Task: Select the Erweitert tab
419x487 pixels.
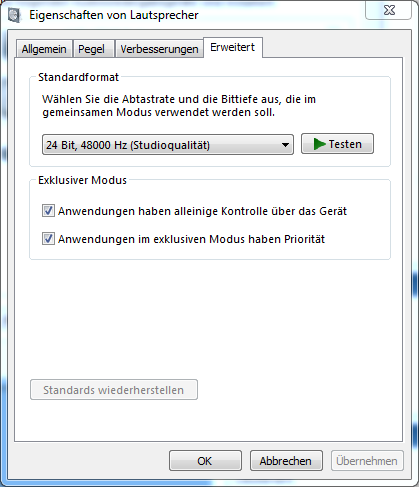Action: 233,47
